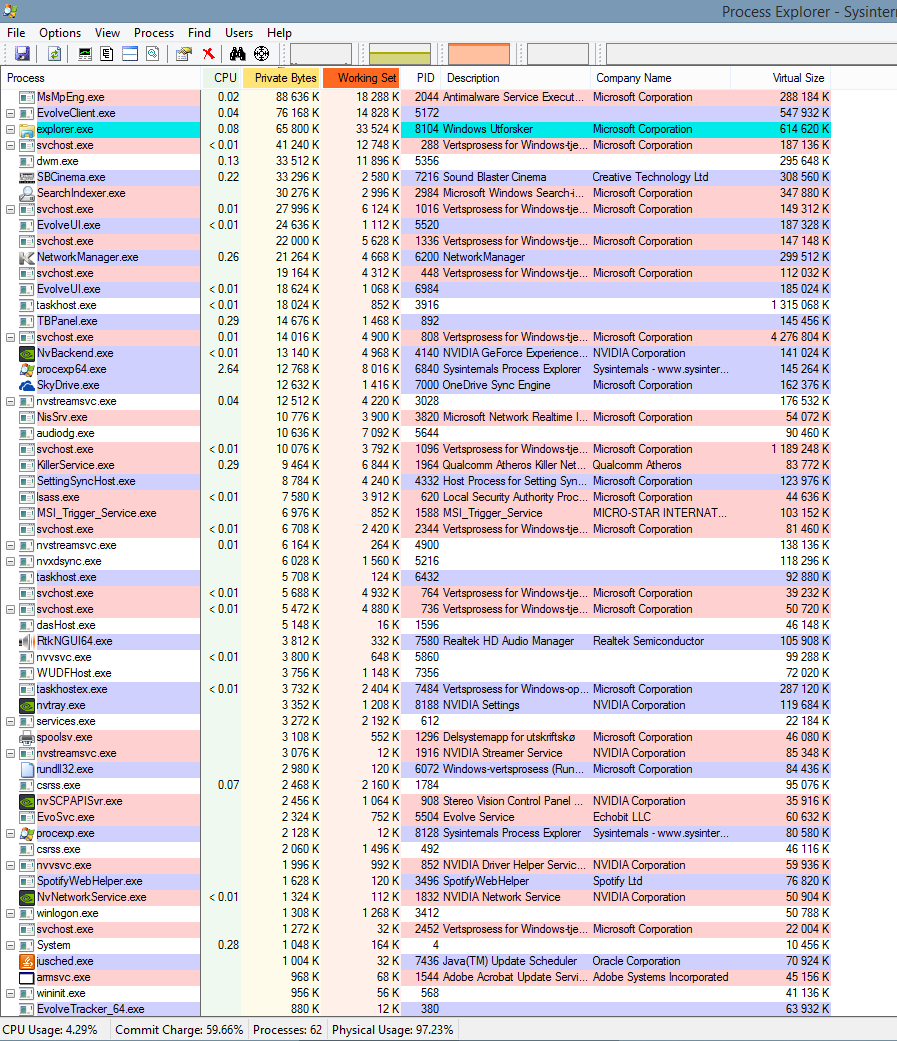The width and height of the screenshot is (897, 1041).
Task: Select the MsMpEng.exe process row
Action: (x=416, y=97)
